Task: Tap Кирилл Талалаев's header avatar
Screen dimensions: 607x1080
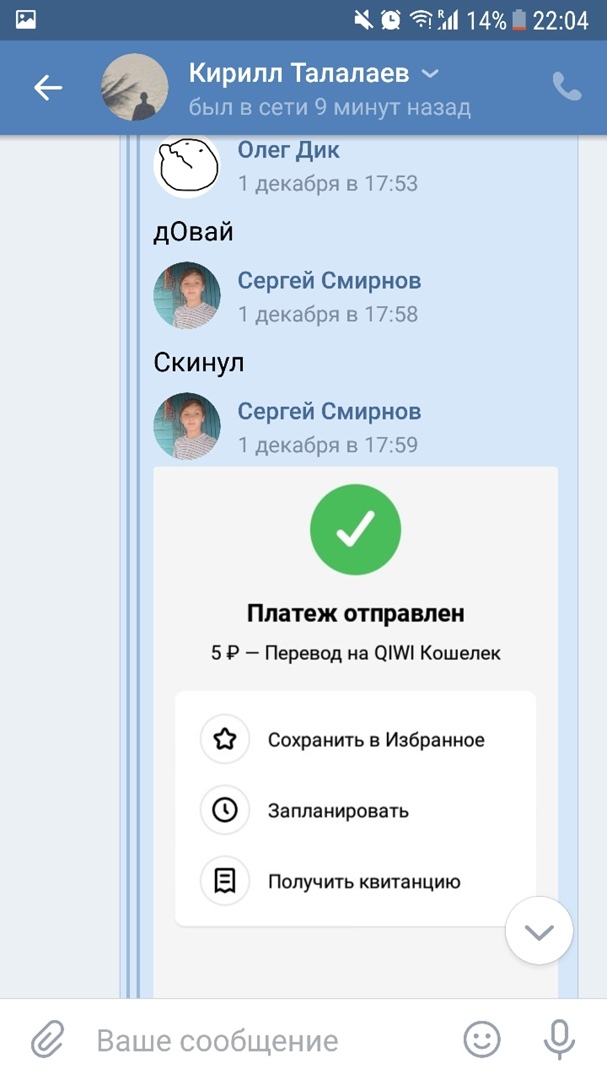Action: 134,88
